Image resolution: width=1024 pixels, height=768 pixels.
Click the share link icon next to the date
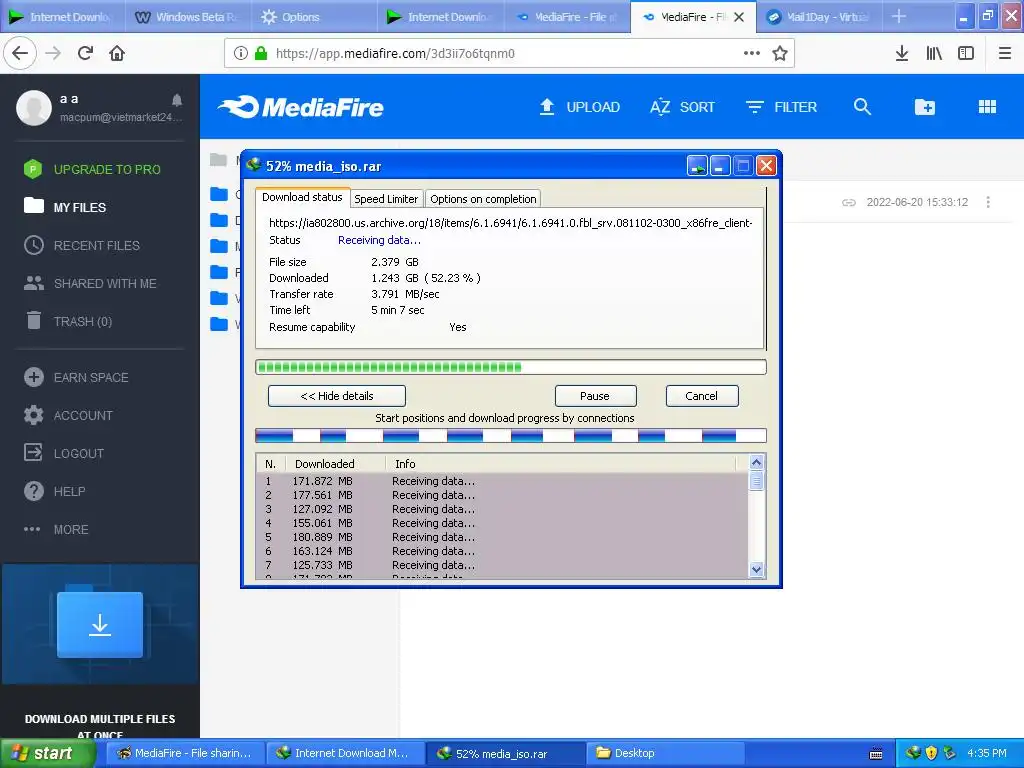pyautogui.click(x=848, y=202)
